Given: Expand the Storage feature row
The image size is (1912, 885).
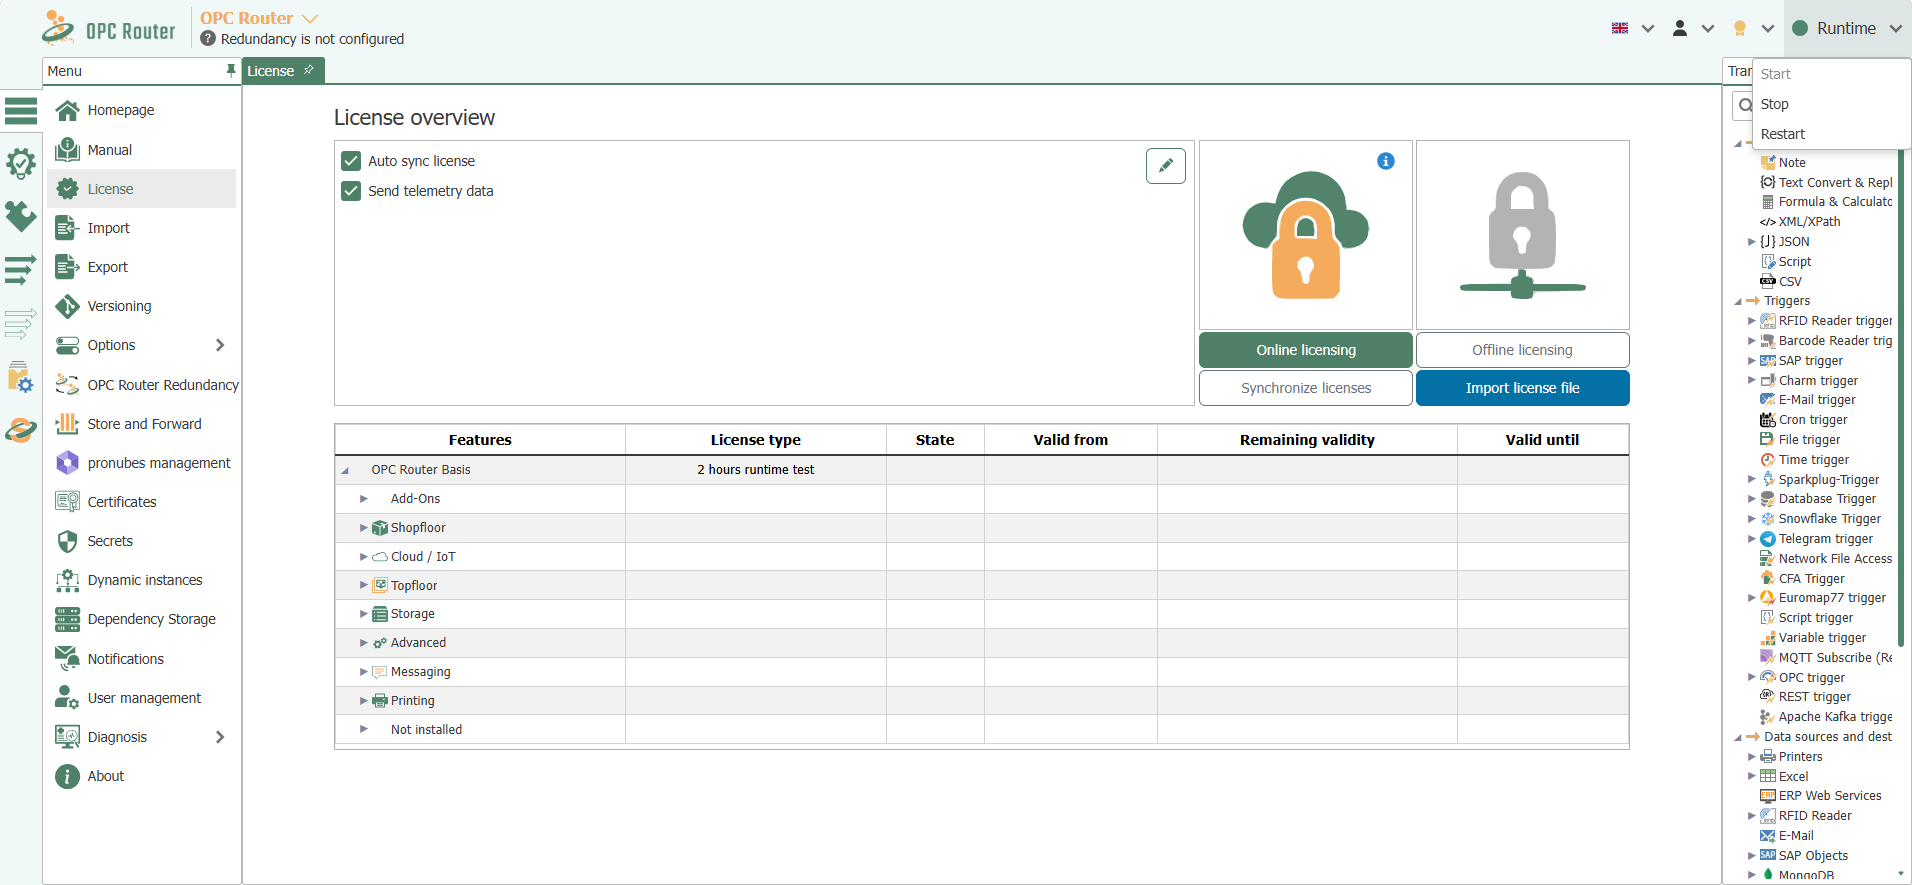Looking at the screenshot, I should (x=364, y=614).
